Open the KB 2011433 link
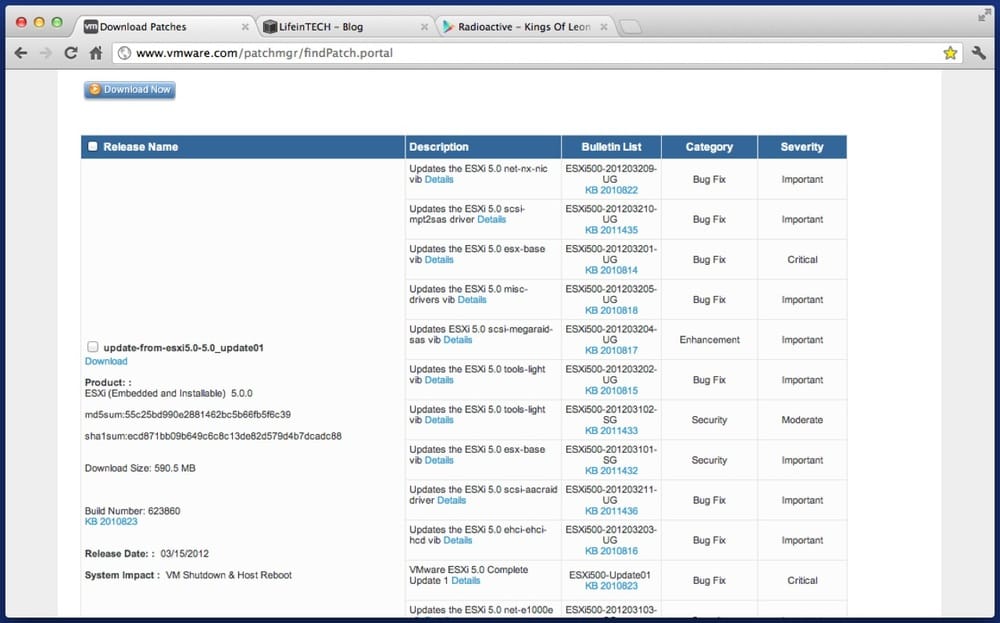This screenshot has width=1000, height=623. coord(611,431)
